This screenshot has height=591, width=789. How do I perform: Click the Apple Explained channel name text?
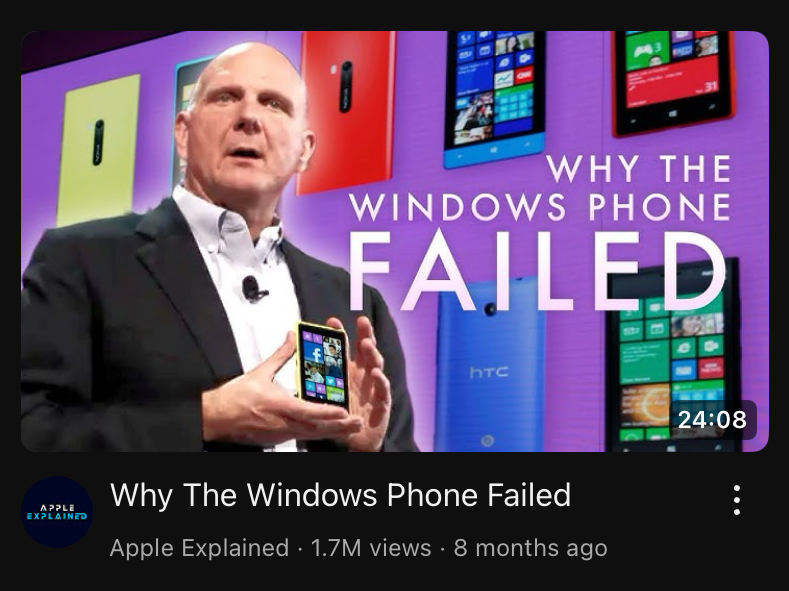tap(199, 548)
